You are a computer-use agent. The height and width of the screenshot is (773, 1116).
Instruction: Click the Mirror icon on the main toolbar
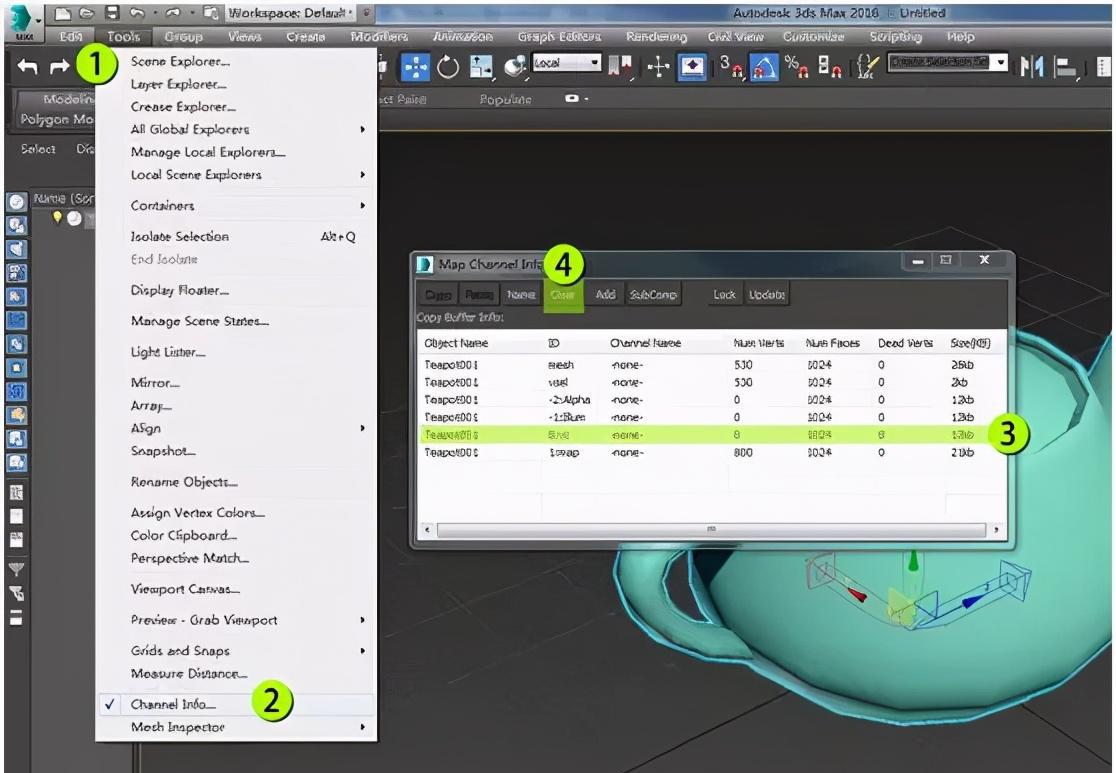pyautogui.click(x=1031, y=67)
